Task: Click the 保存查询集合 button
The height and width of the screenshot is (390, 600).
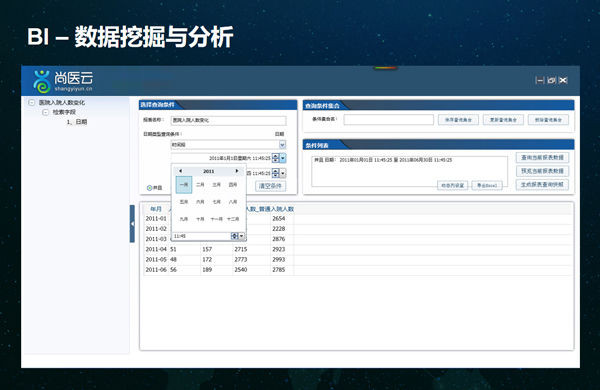Action: [x=458, y=120]
